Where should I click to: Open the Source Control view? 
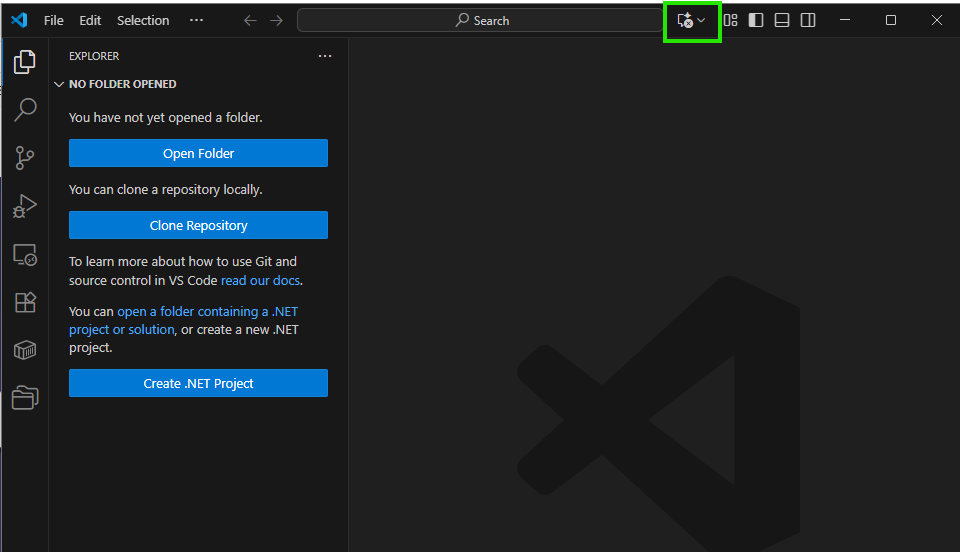click(24, 158)
